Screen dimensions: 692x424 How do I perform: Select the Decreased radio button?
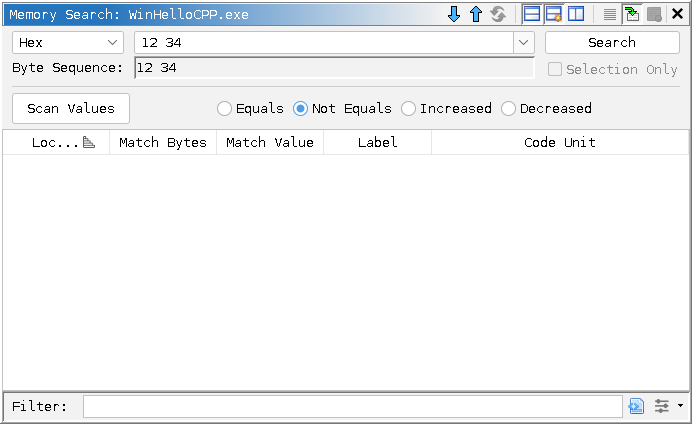(508, 108)
